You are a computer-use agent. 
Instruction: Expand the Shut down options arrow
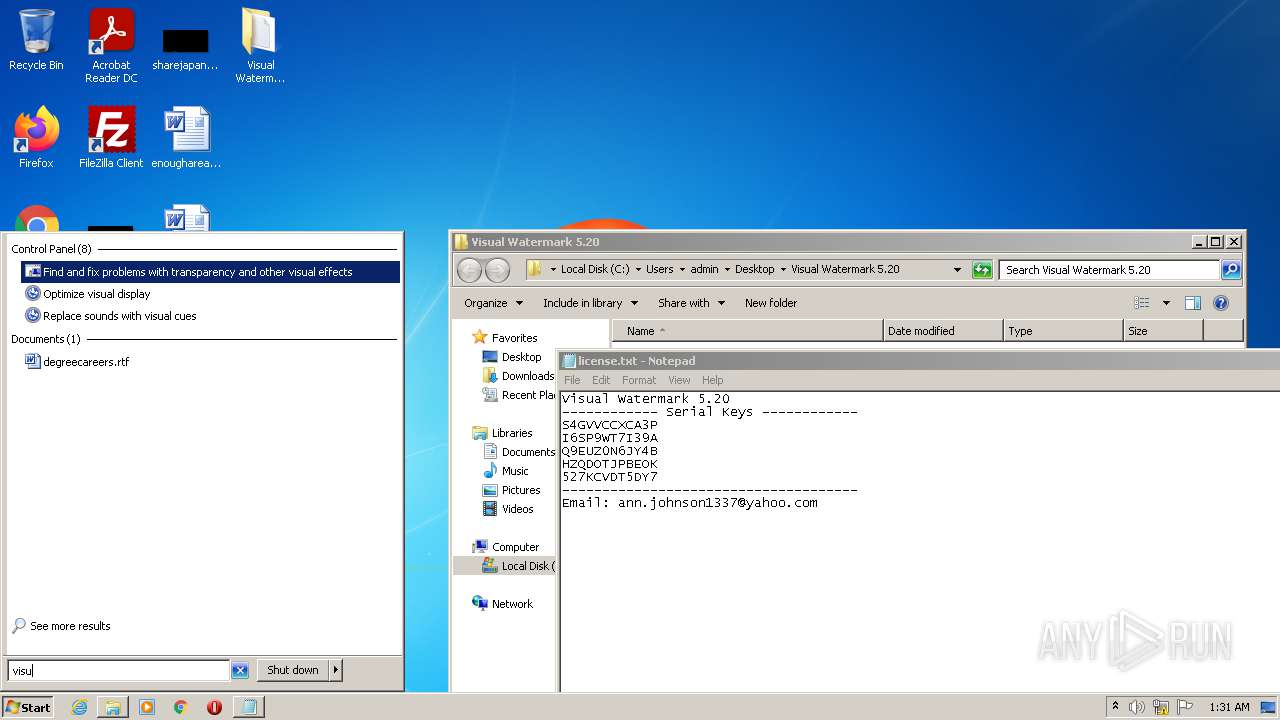pos(336,670)
